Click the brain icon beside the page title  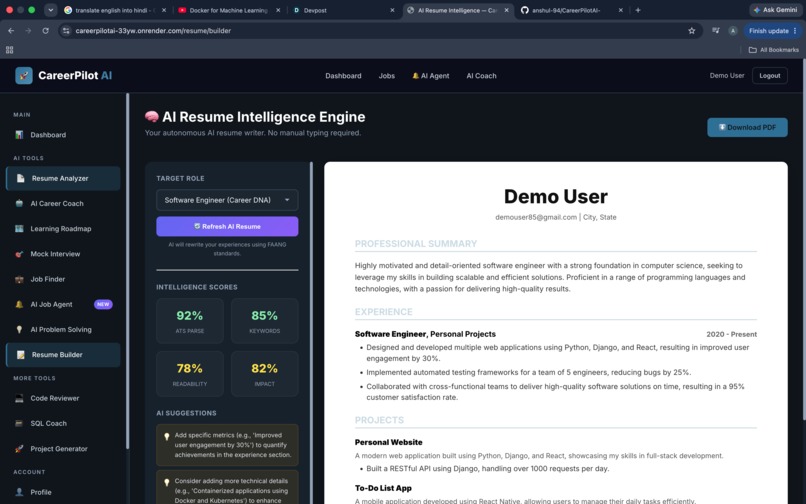click(x=152, y=117)
